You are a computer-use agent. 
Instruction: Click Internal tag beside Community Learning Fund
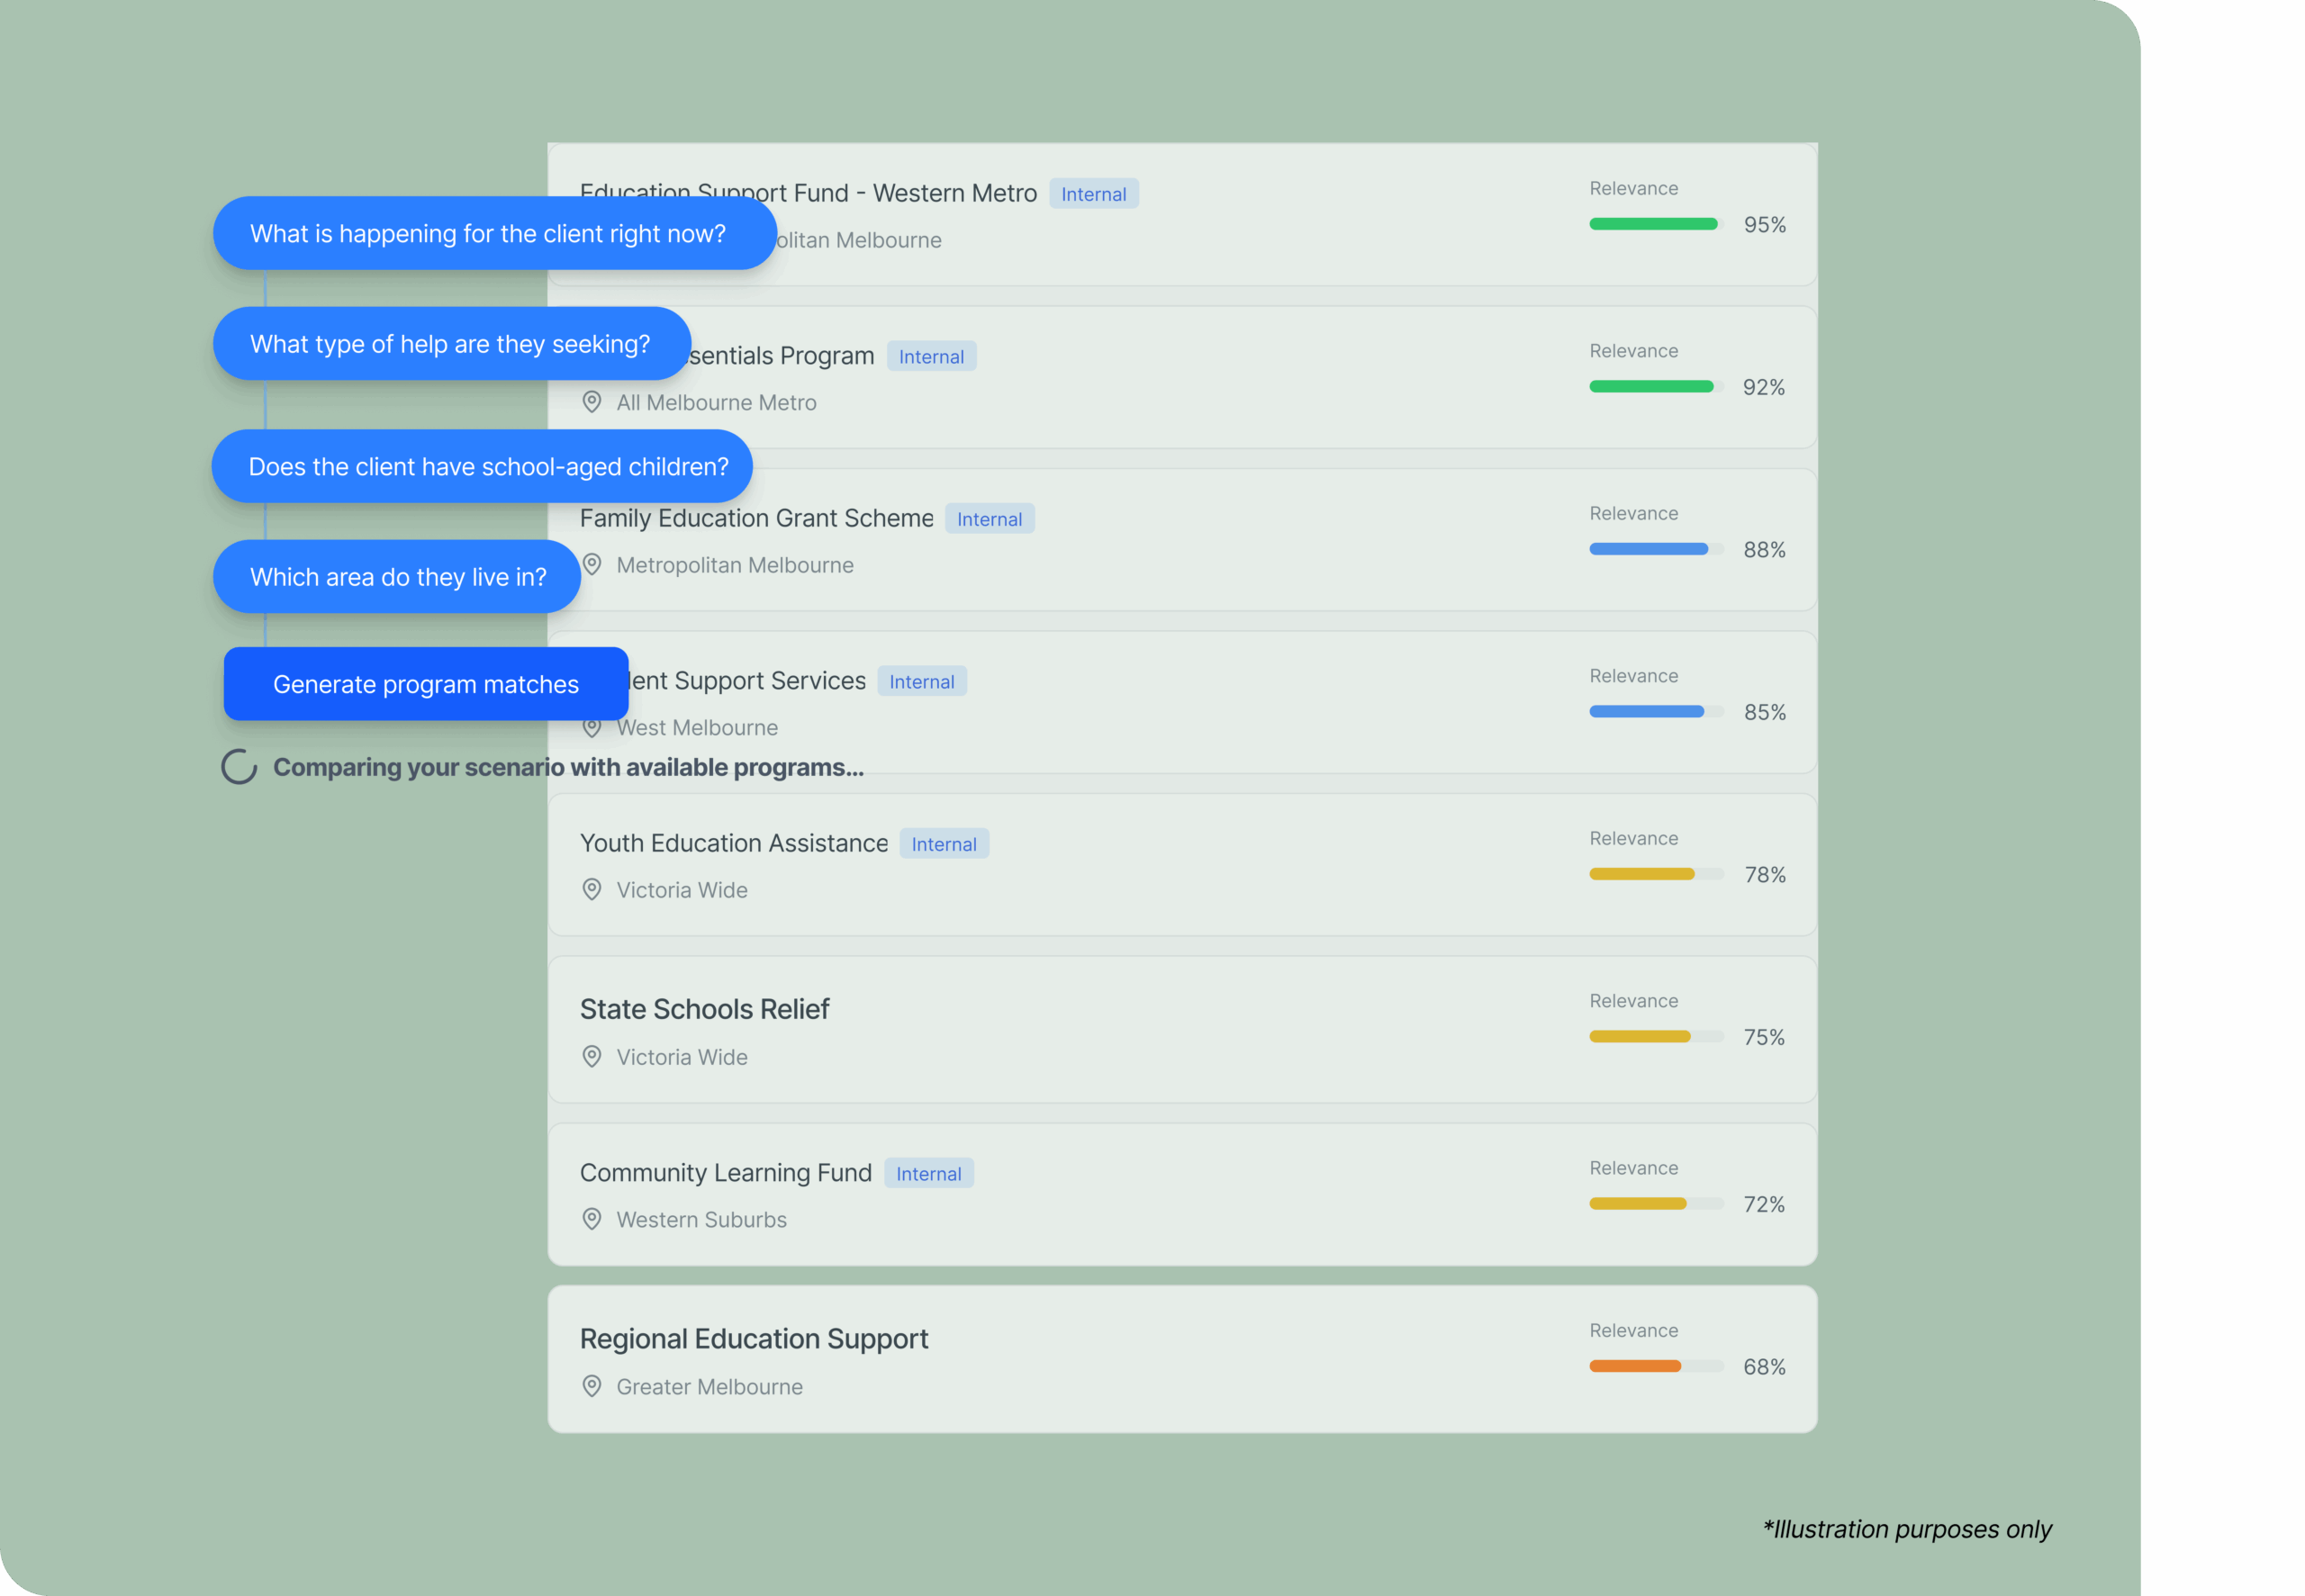[x=928, y=1174]
